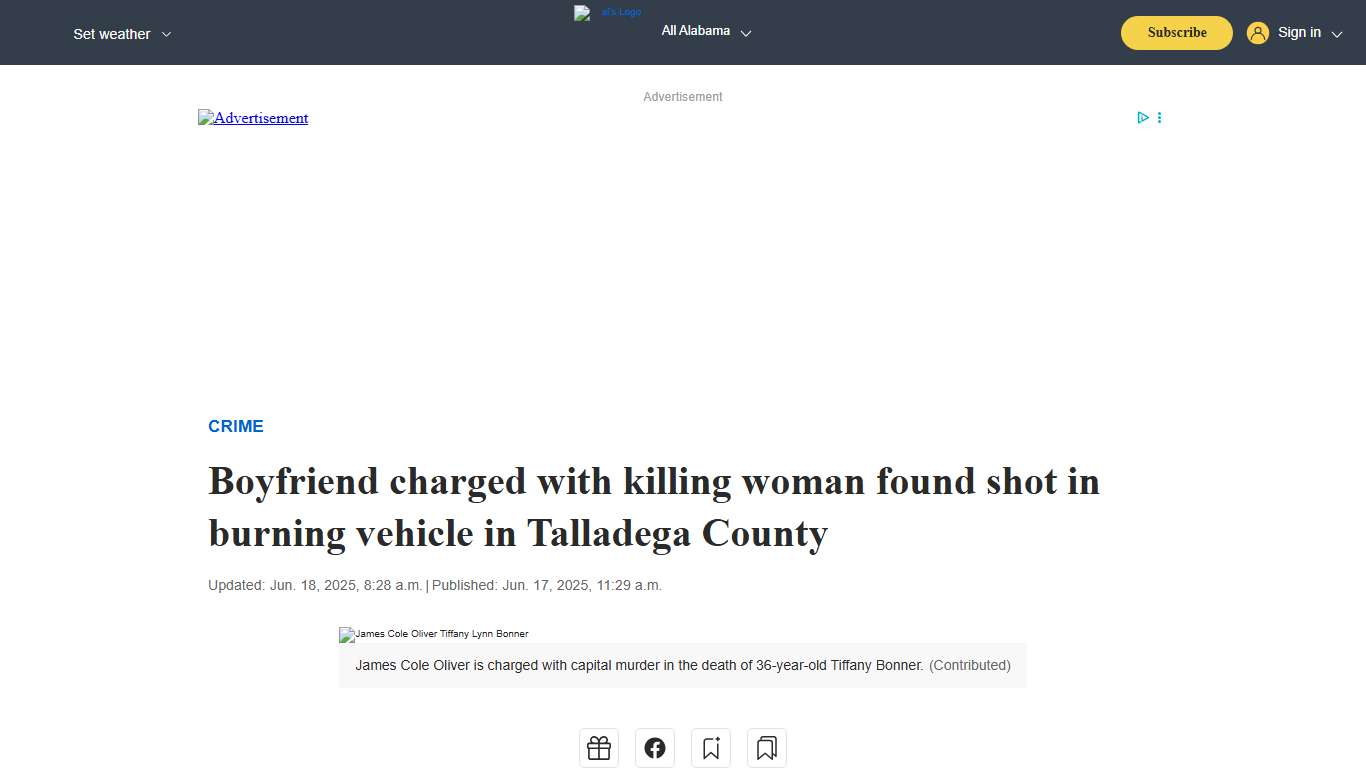Bookmark this article
Viewport: 1366px width, 768px height.
point(711,747)
